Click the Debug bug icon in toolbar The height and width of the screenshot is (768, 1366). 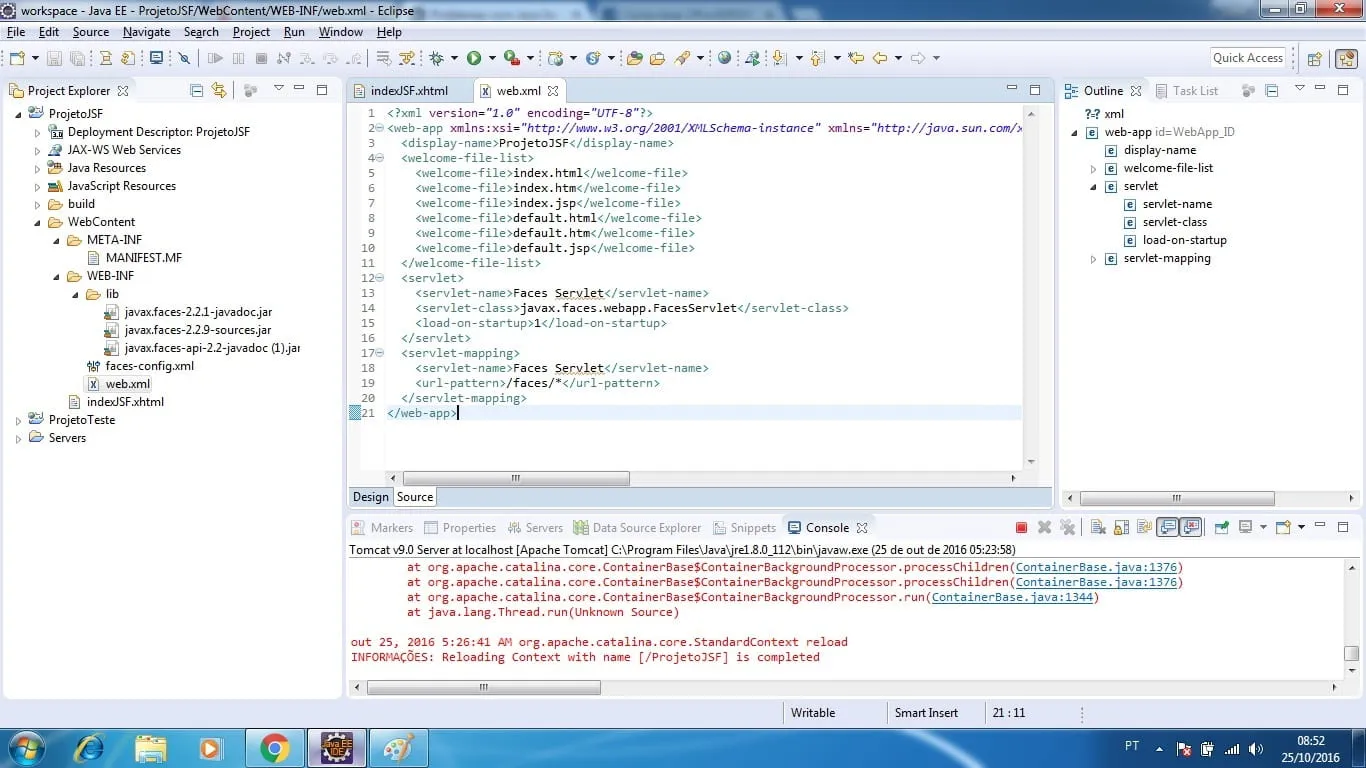pyautogui.click(x=436, y=58)
